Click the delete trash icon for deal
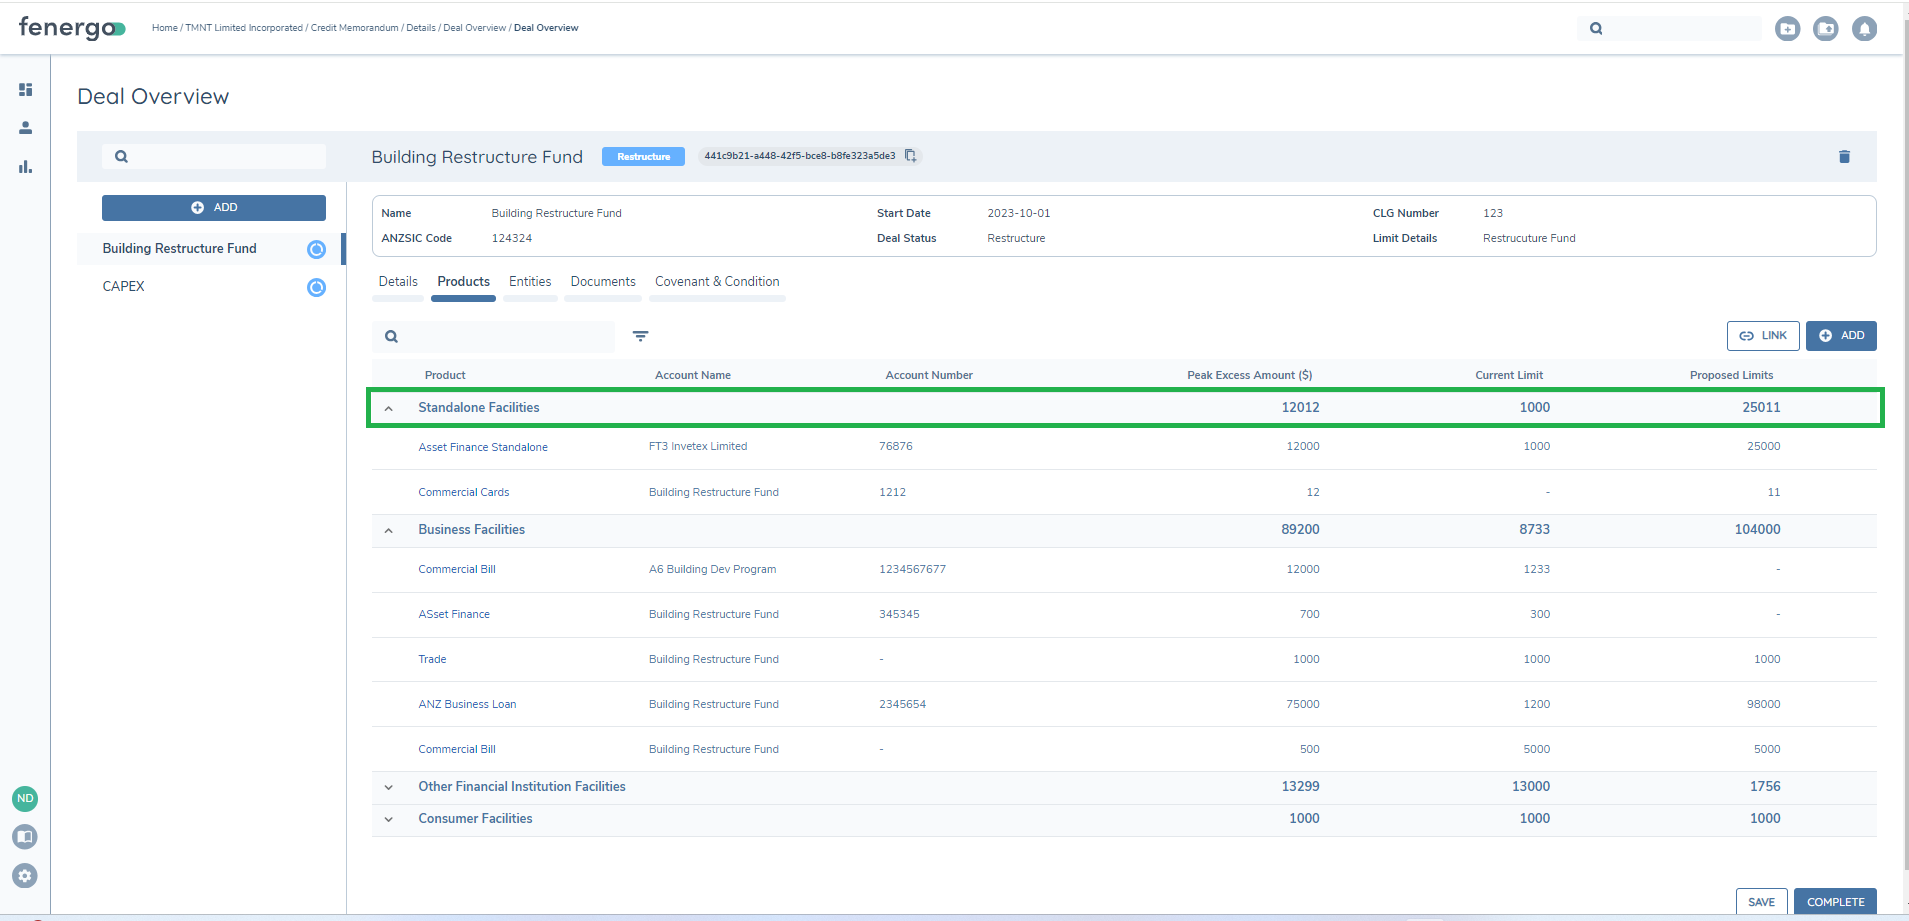 coord(1844,157)
